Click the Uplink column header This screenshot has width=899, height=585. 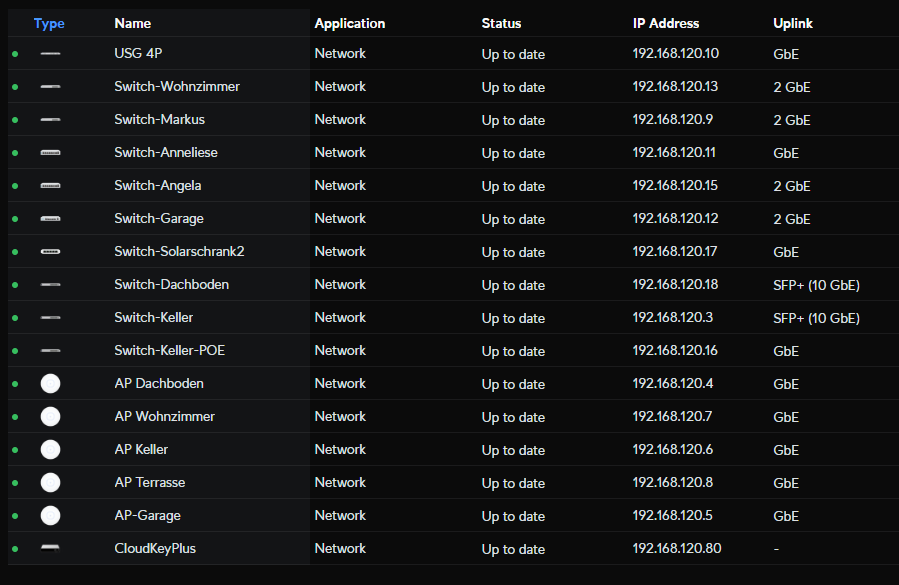tap(793, 23)
